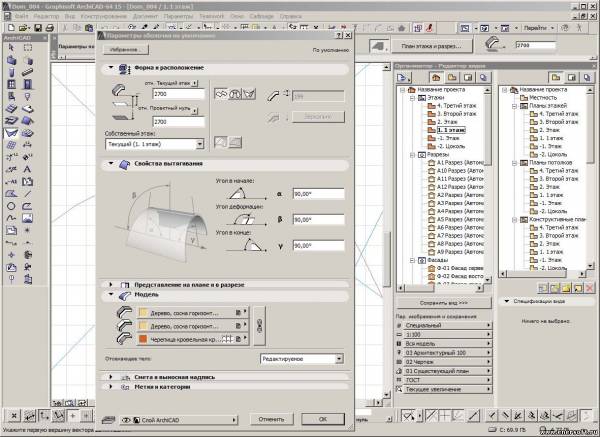600x437 pixels.
Task: Select the Curtain Wall tool in toolbox
Action: 11,145
